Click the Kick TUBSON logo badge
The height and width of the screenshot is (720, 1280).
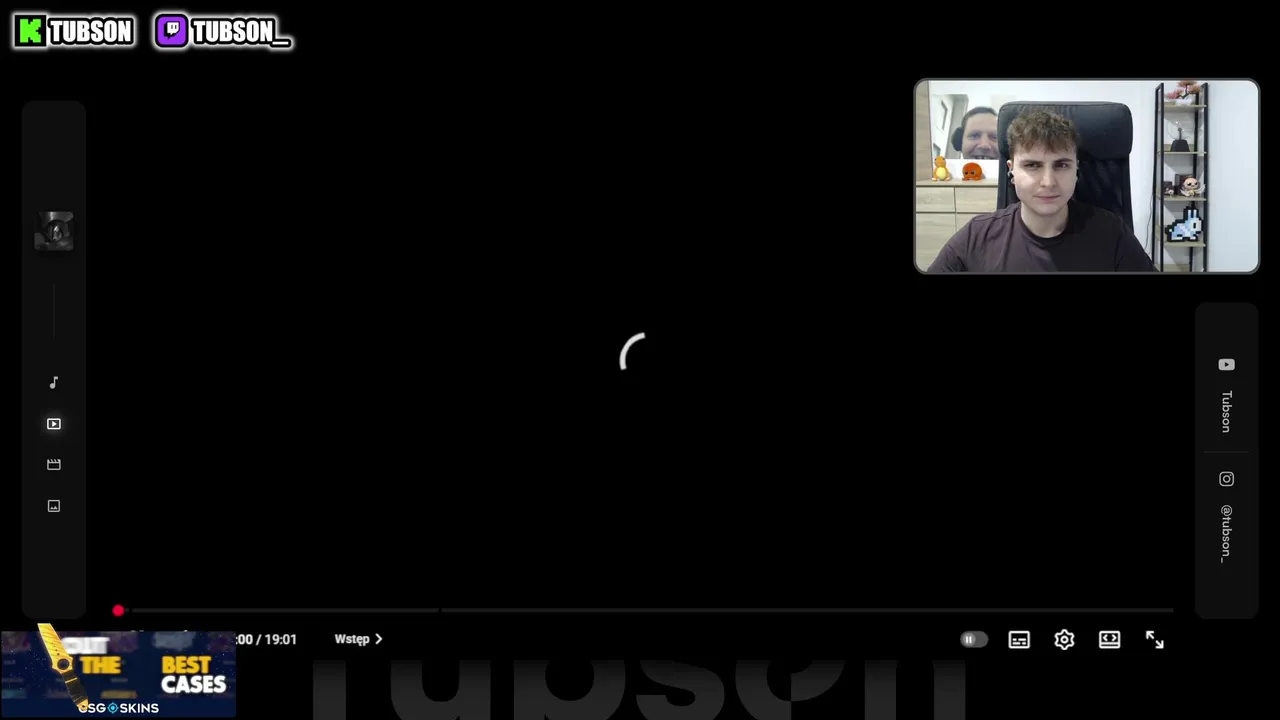[74, 31]
